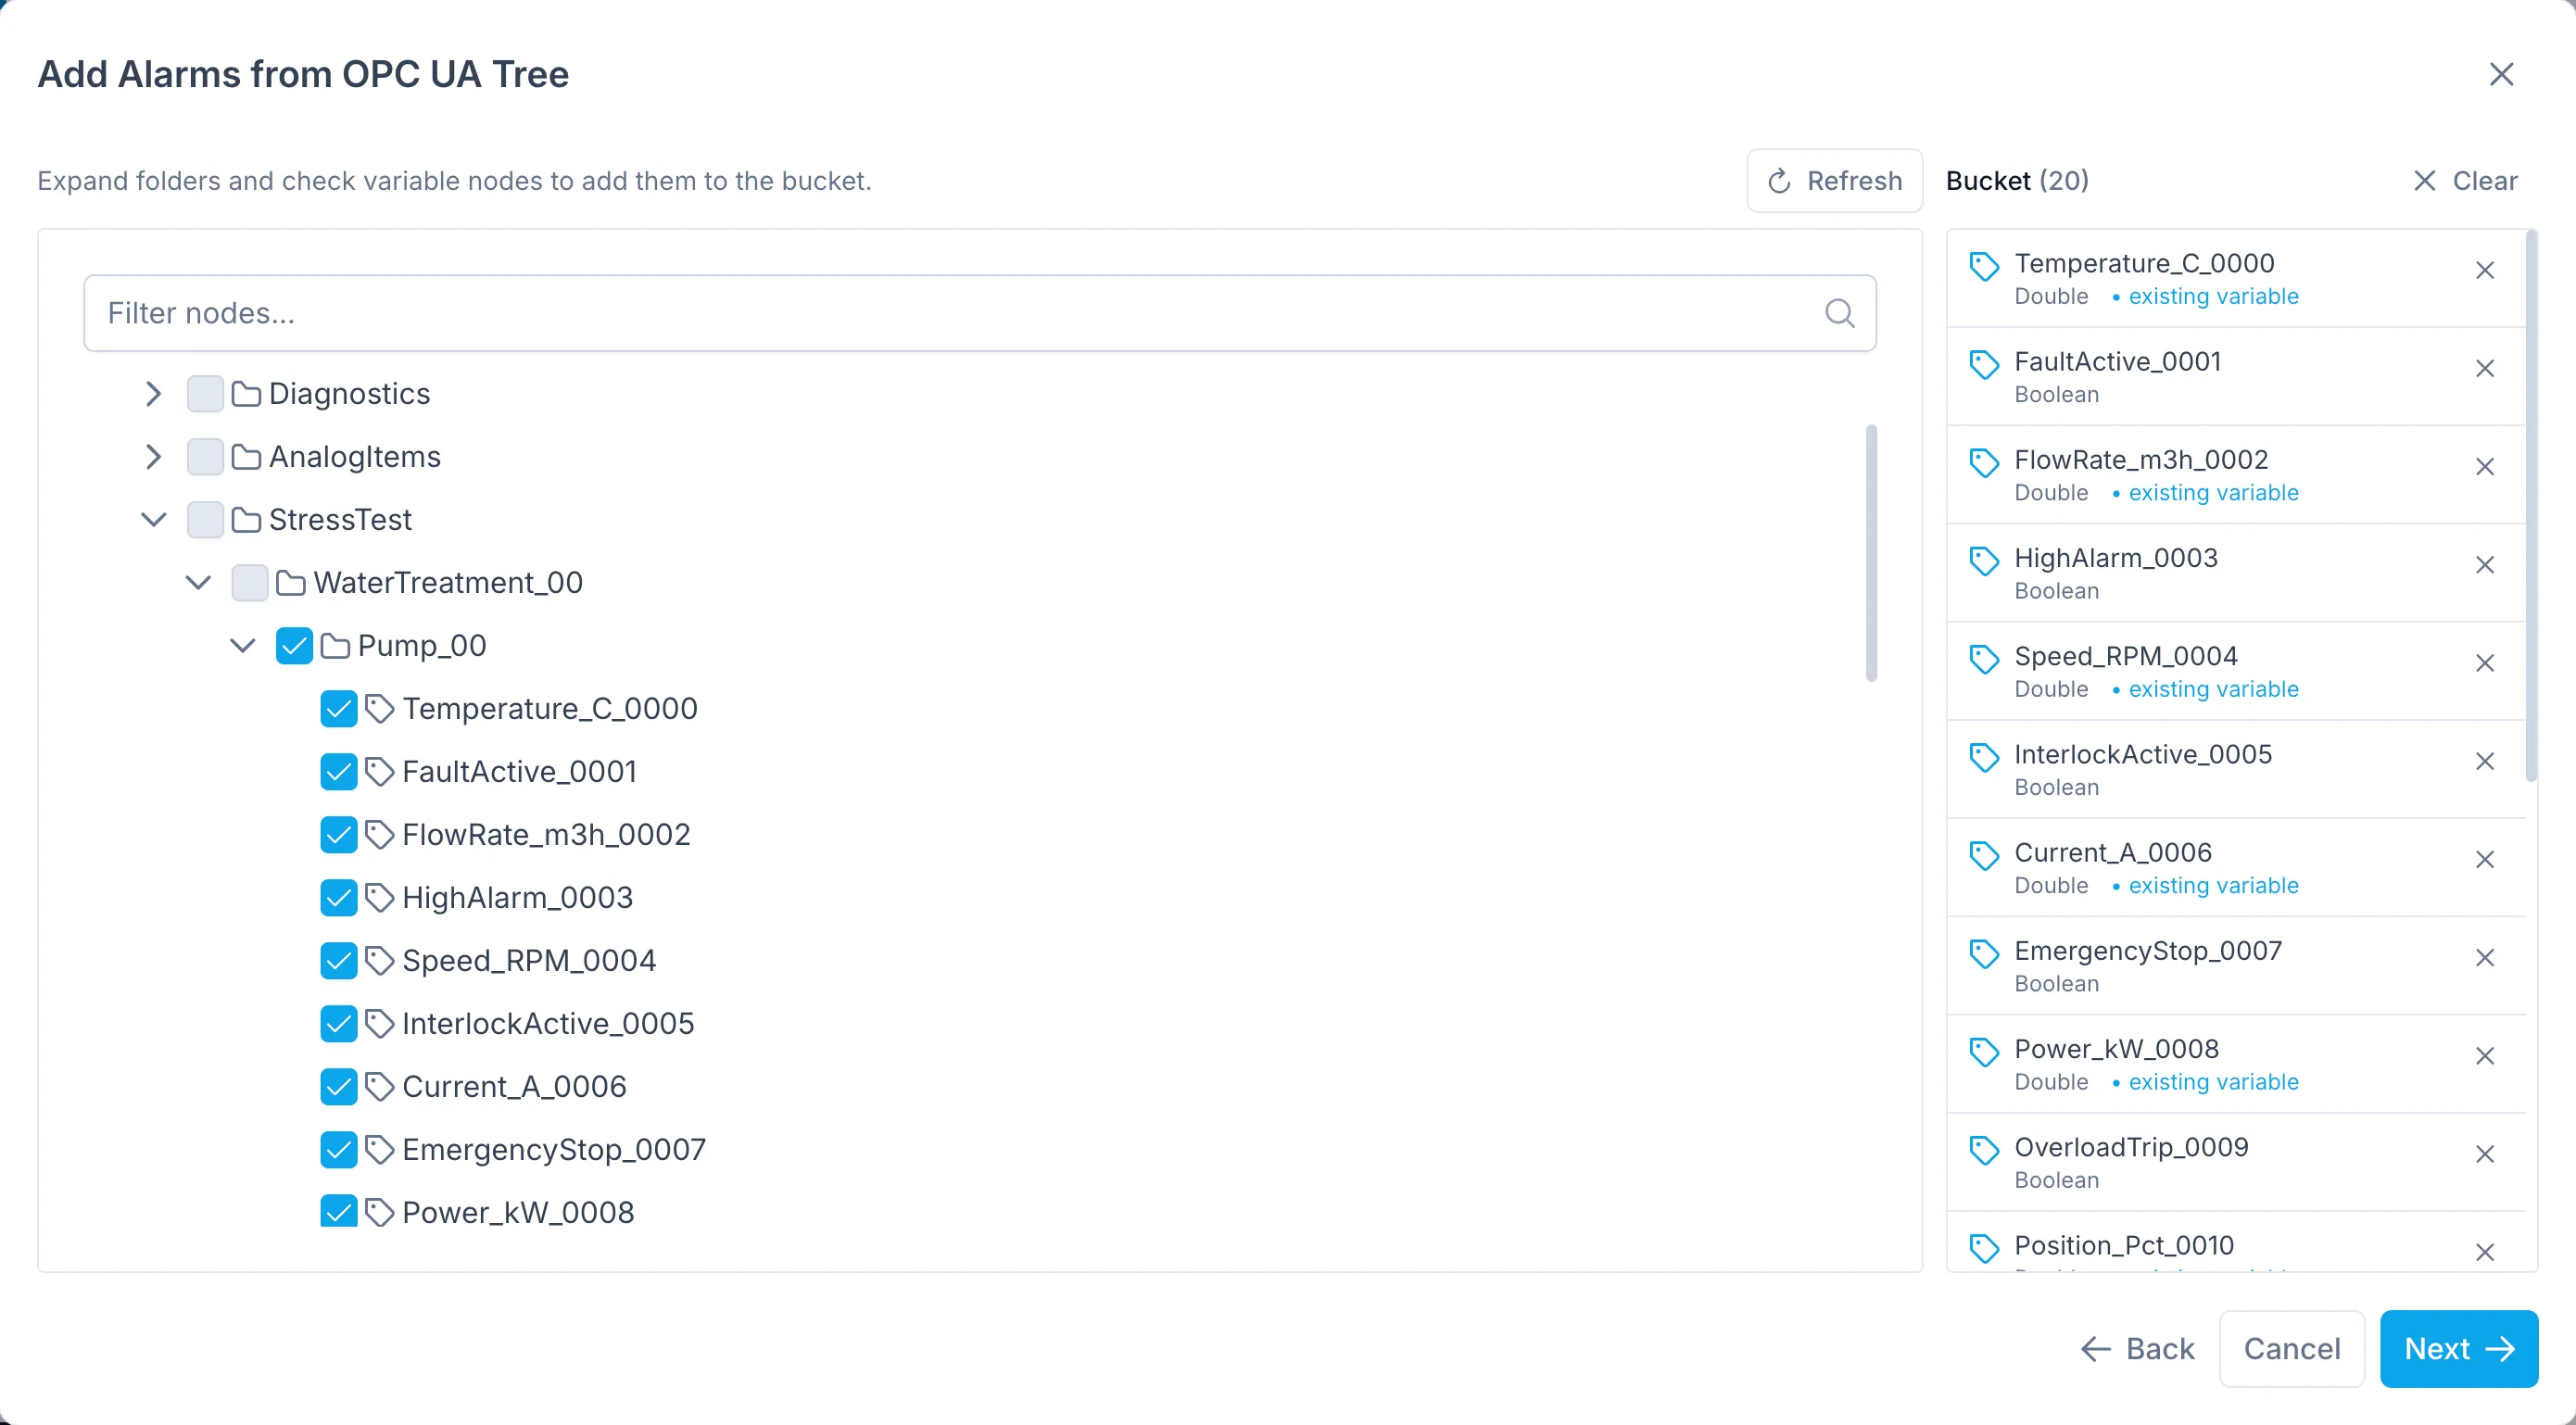Viewport: 2576px width, 1425px height.
Task: Remove Power_kW_0008 from the bucket
Action: click(2485, 1056)
